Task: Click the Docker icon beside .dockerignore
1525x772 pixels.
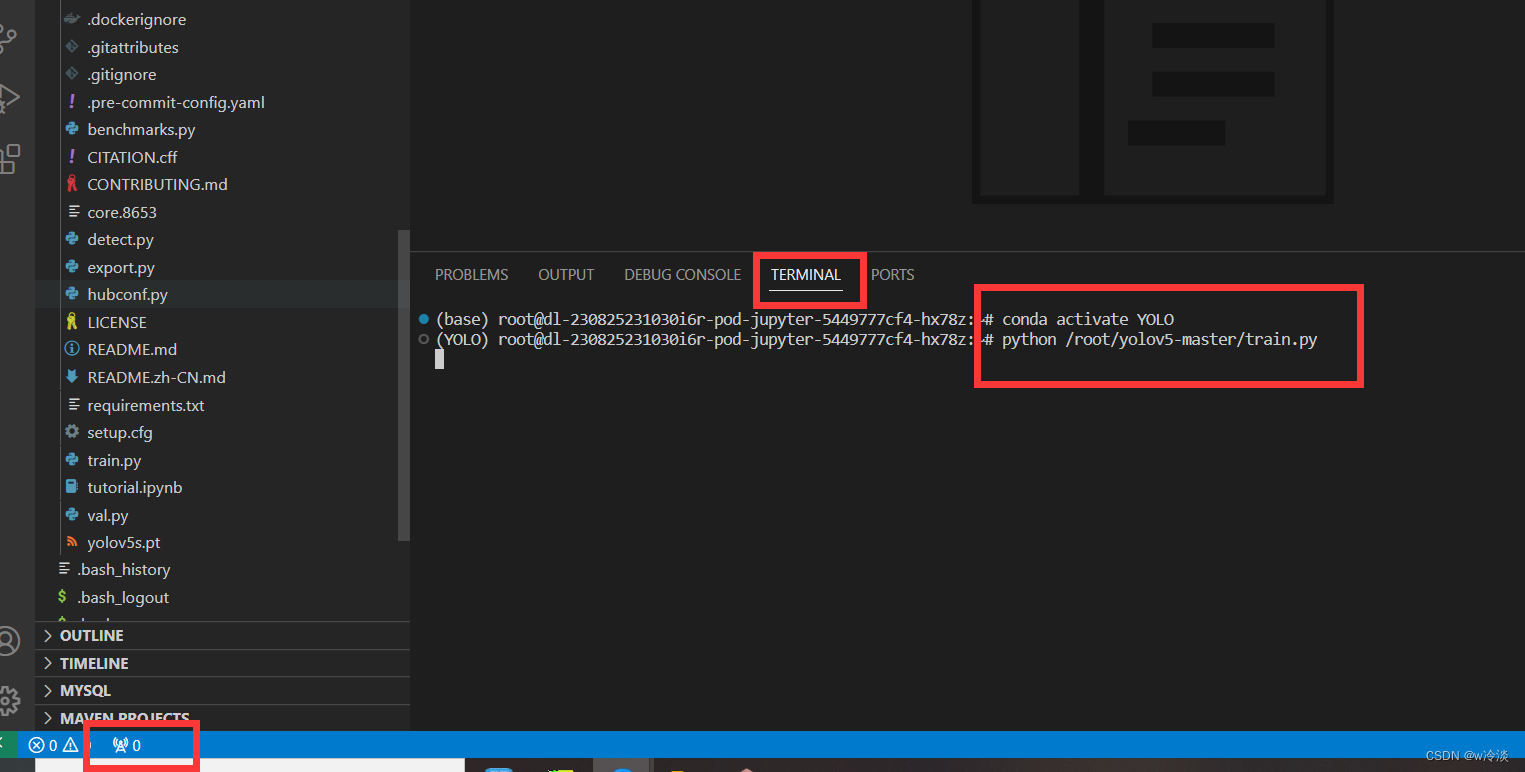Action: pyautogui.click(x=72, y=19)
